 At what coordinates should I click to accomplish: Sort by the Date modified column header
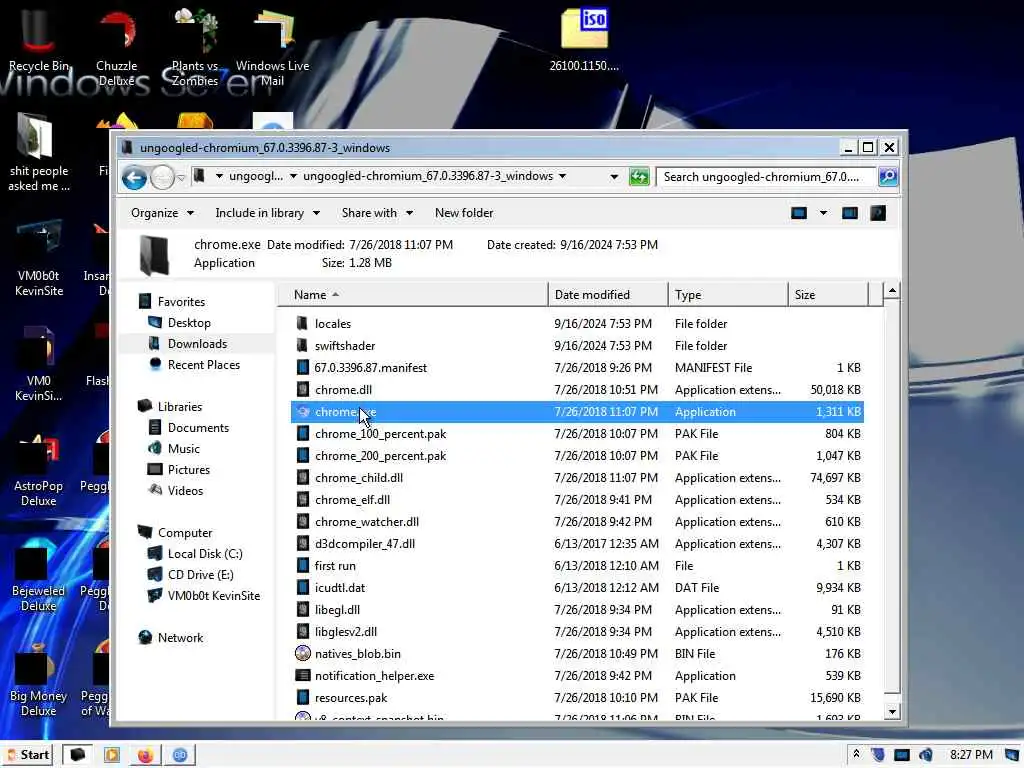(608, 295)
